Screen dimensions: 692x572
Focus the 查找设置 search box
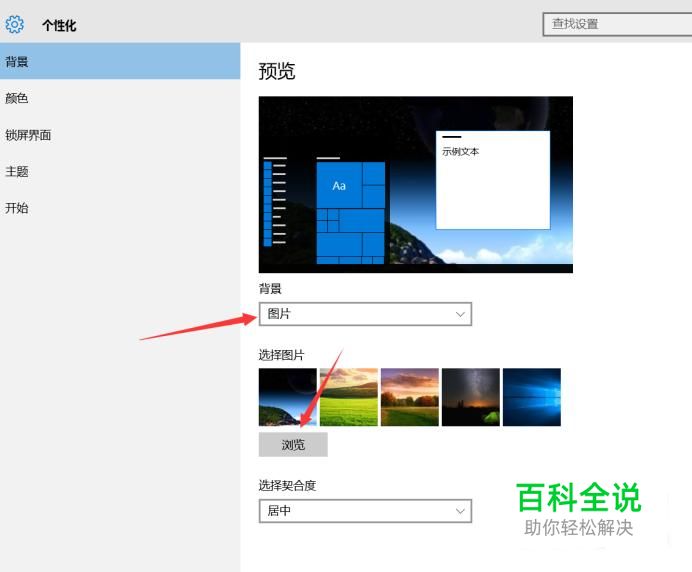[x=617, y=24]
